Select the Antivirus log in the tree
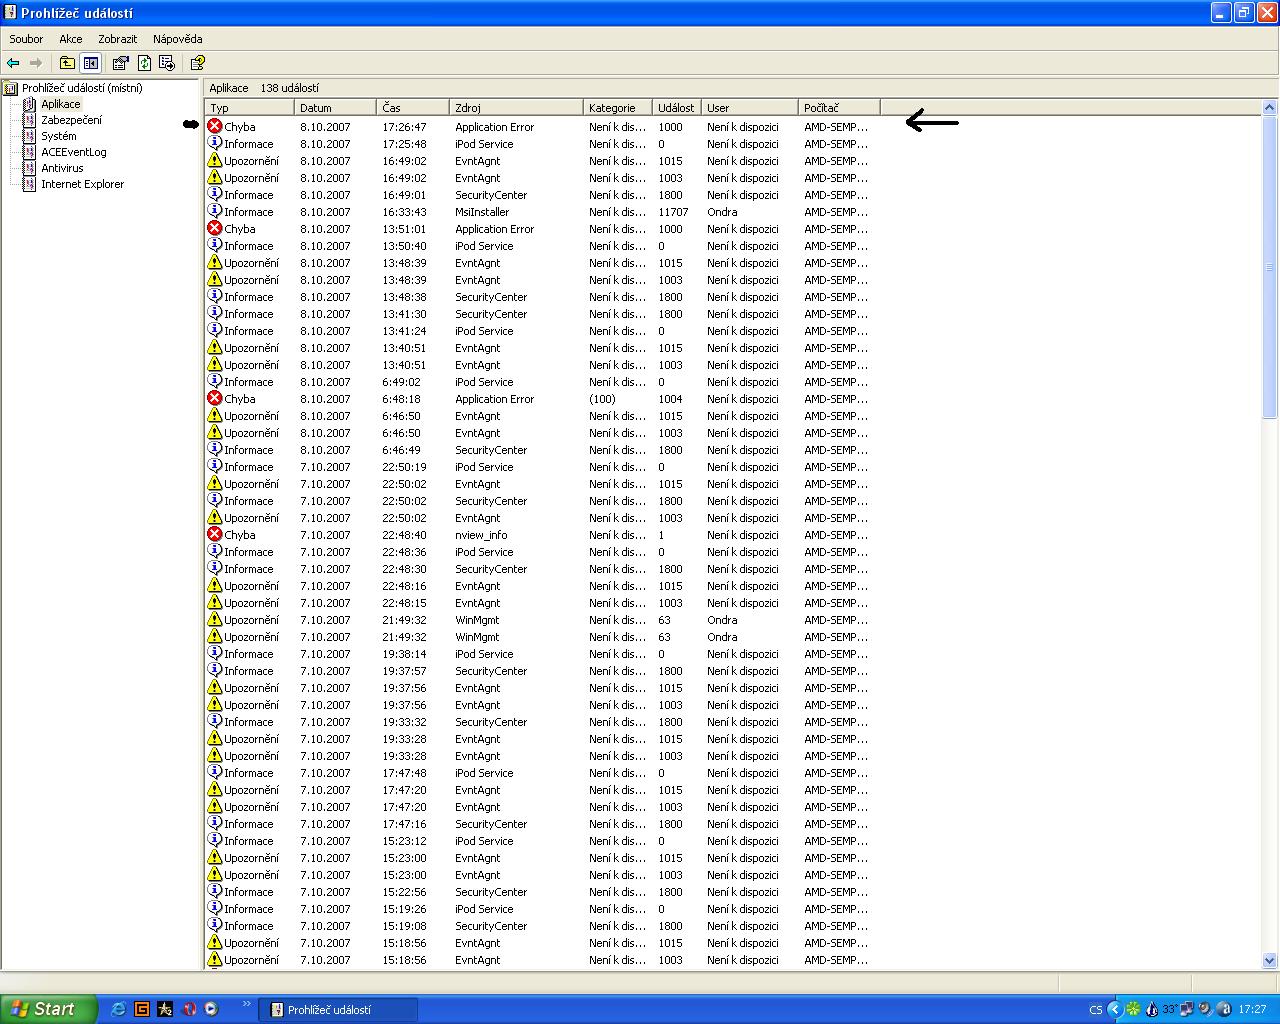The width and height of the screenshot is (1280, 1024). [62, 168]
